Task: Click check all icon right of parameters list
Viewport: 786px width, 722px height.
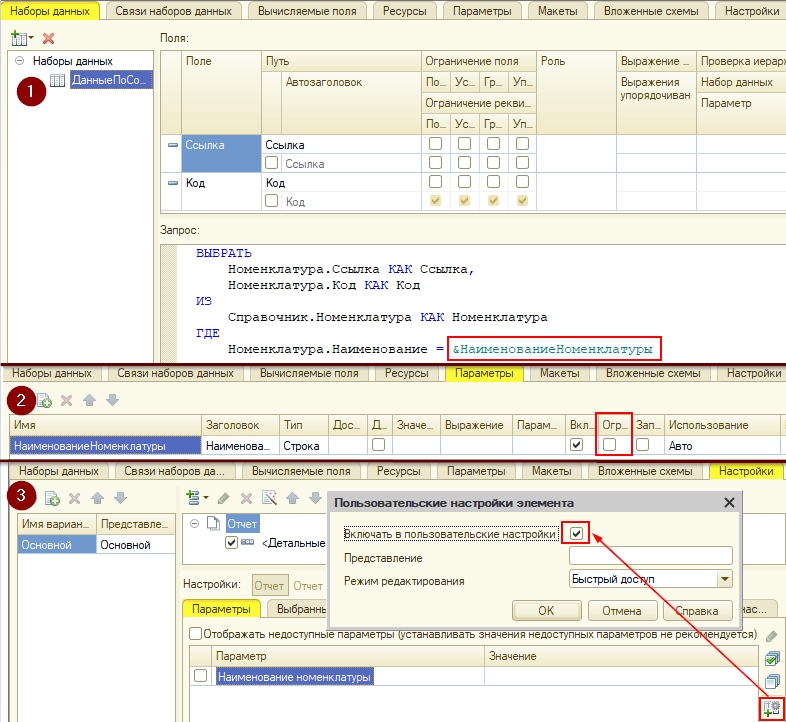Action: 772,658
